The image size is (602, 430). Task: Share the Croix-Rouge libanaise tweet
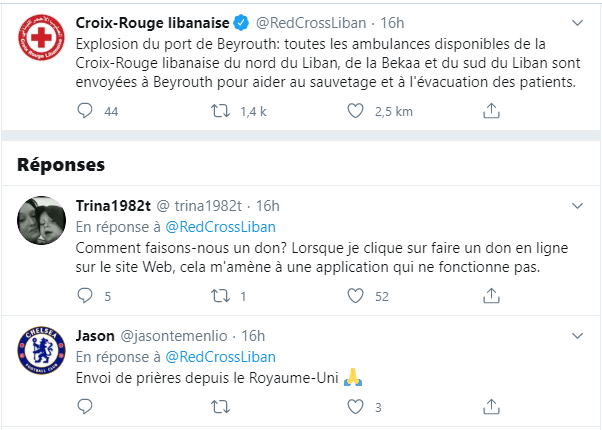pyautogui.click(x=489, y=112)
